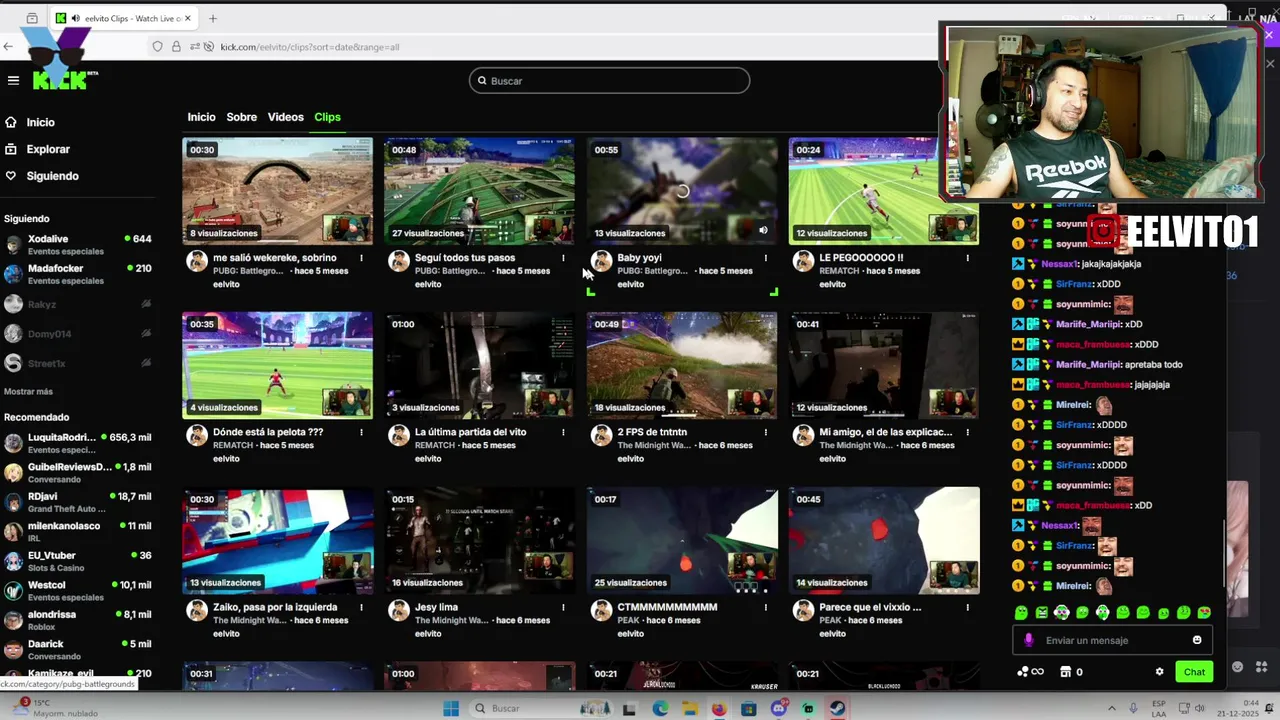Open the Windows Start menu

pyautogui.click(x=451, y=709)
